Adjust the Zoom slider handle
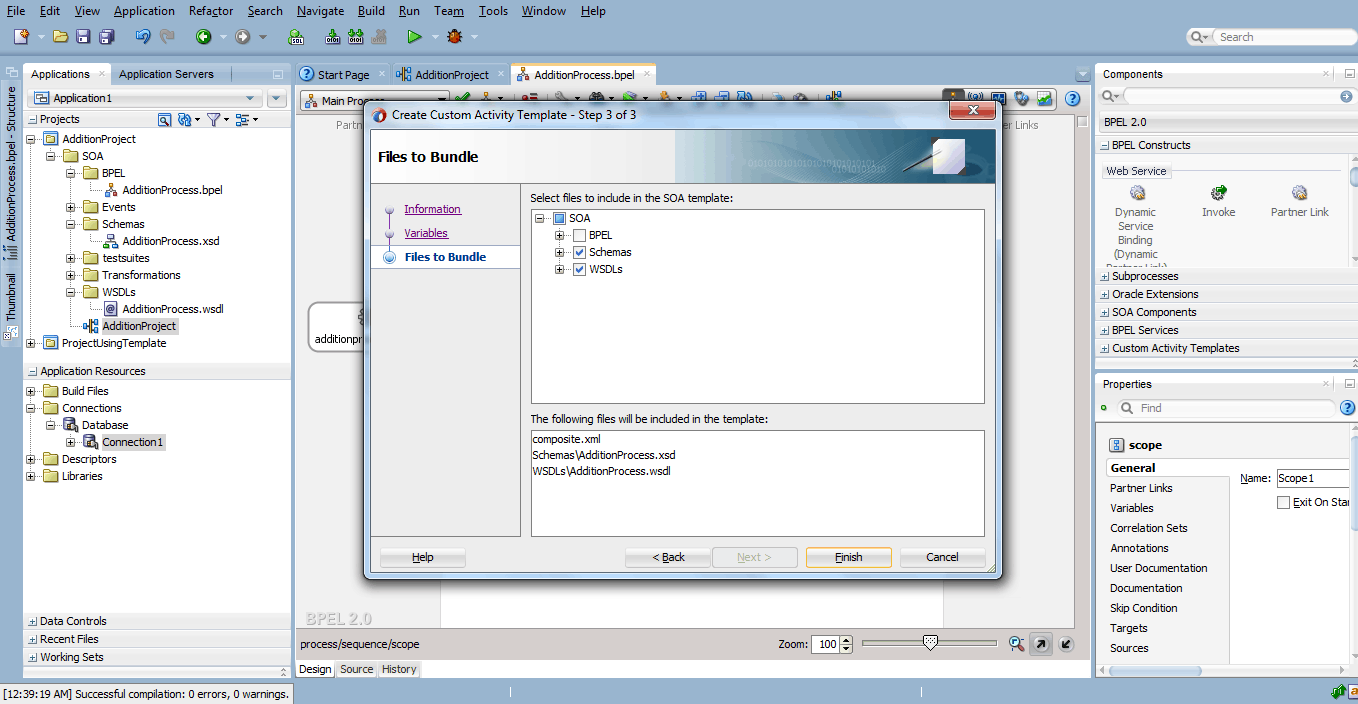This screenshot has width=1358, height=704. click(930, 642)
